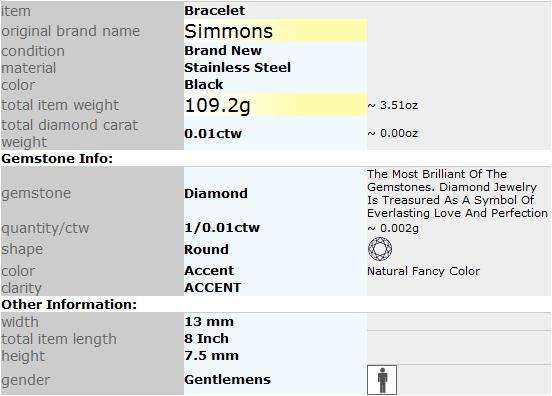Click the Other Information section header
The image size is (552, 396).
pyautogui.click(x=69, y=304)
